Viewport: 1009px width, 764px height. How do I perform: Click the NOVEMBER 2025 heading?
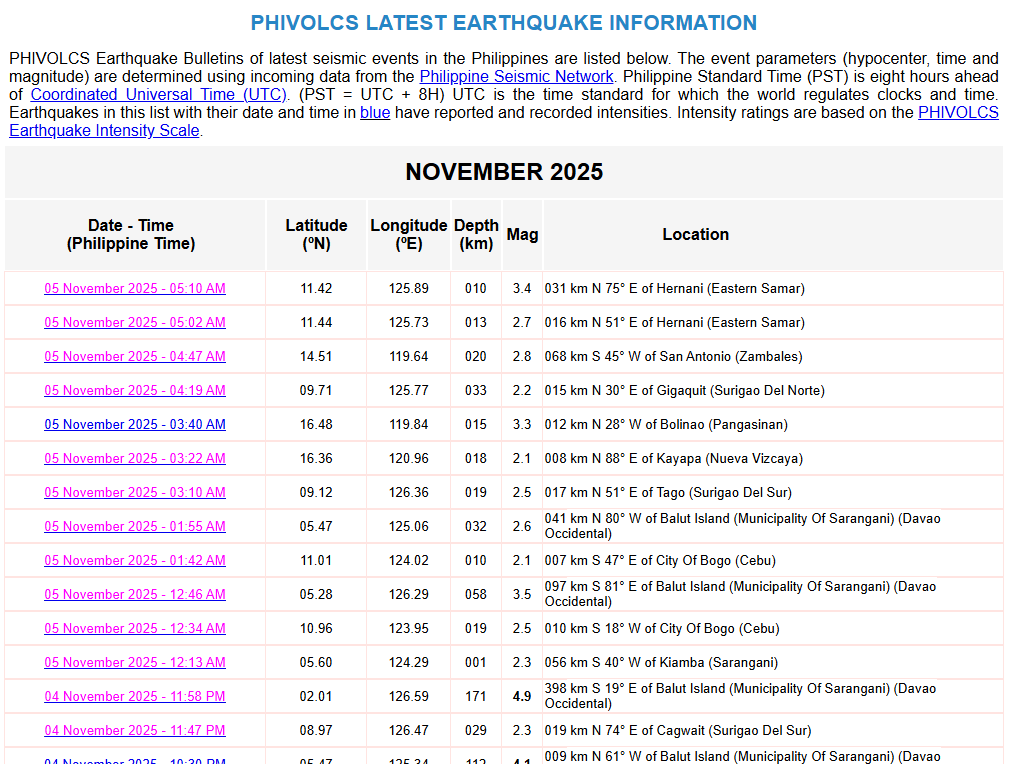[504, 172]
